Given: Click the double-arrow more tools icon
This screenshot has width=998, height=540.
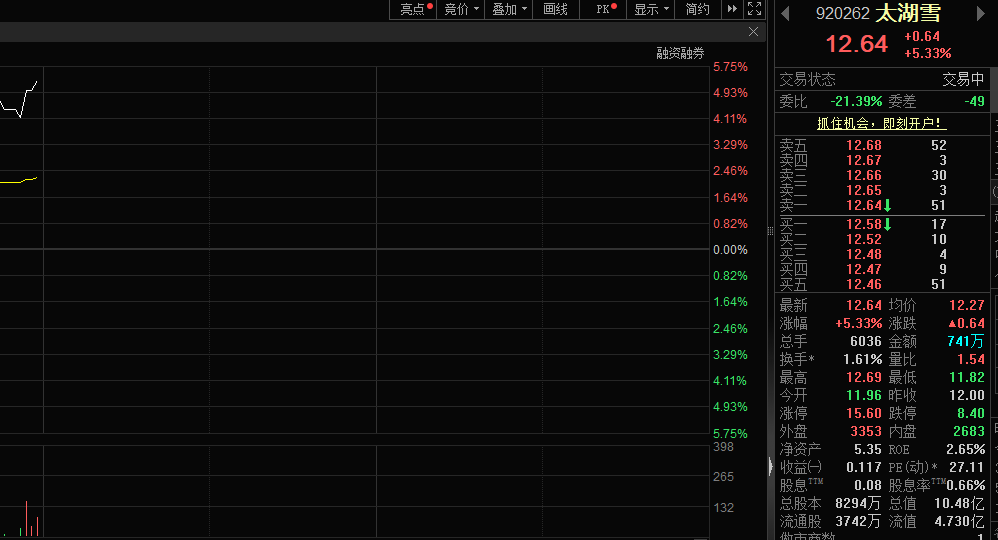Looking at the screenshot, I should click(x=732, y=9).
